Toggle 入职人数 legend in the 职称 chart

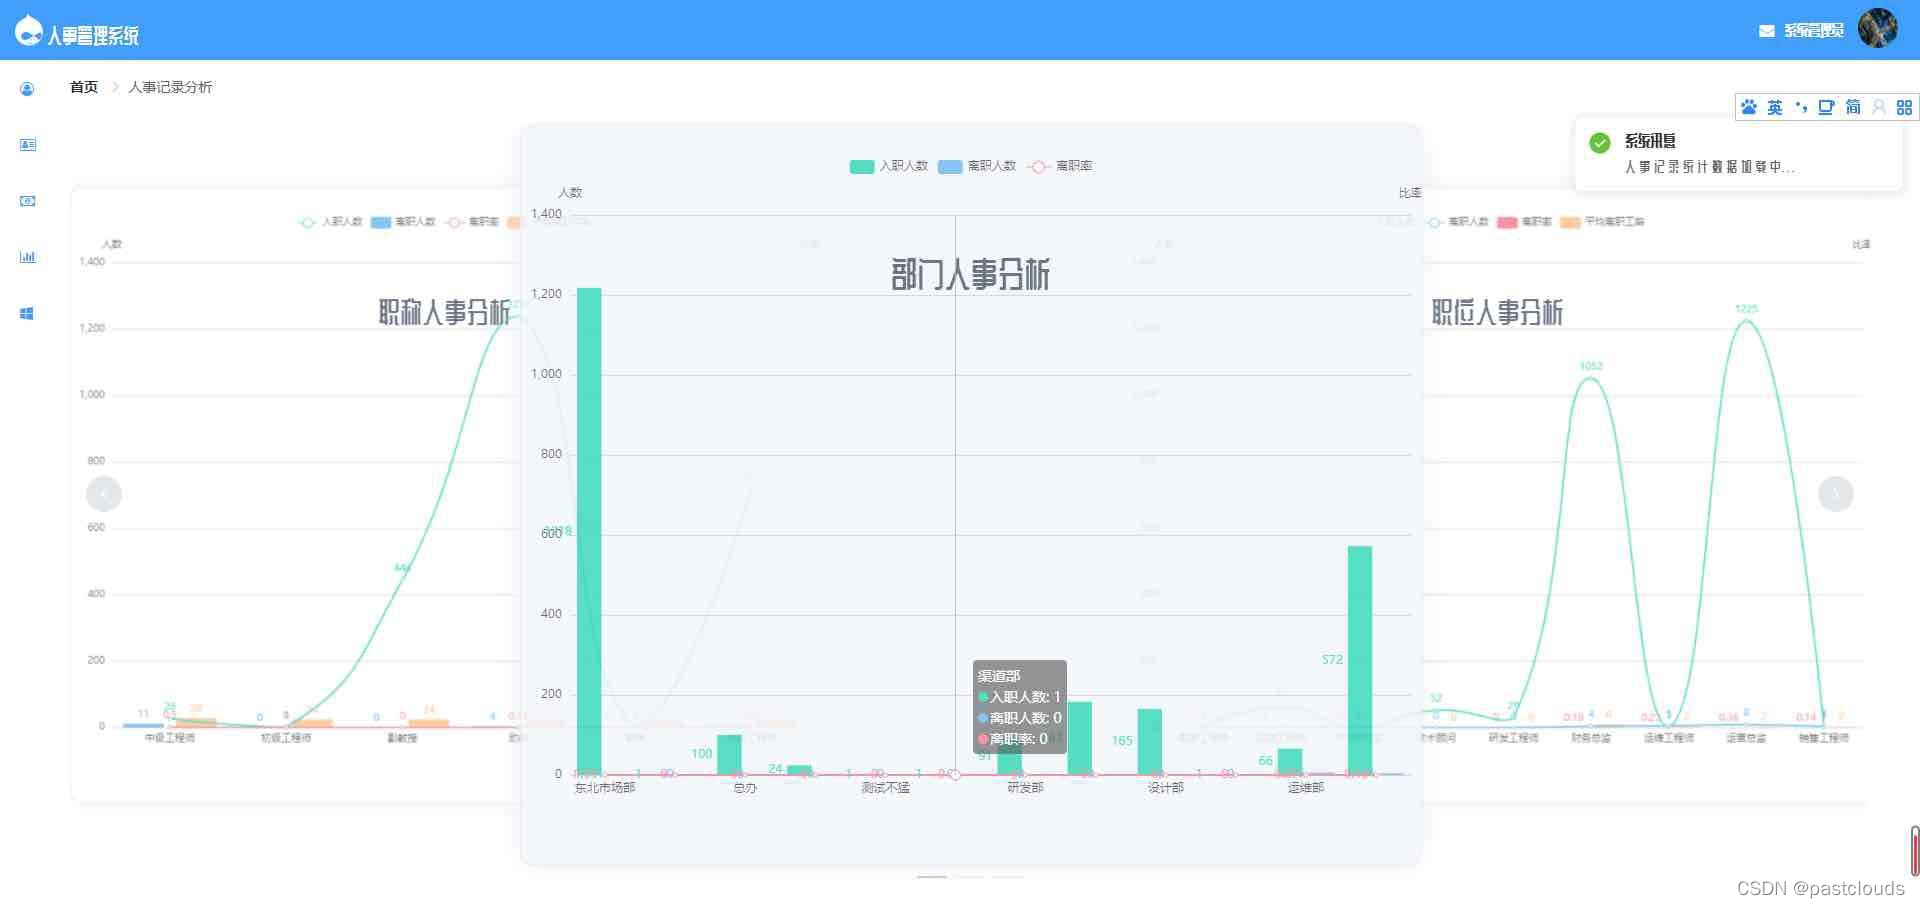click(331, 222)
